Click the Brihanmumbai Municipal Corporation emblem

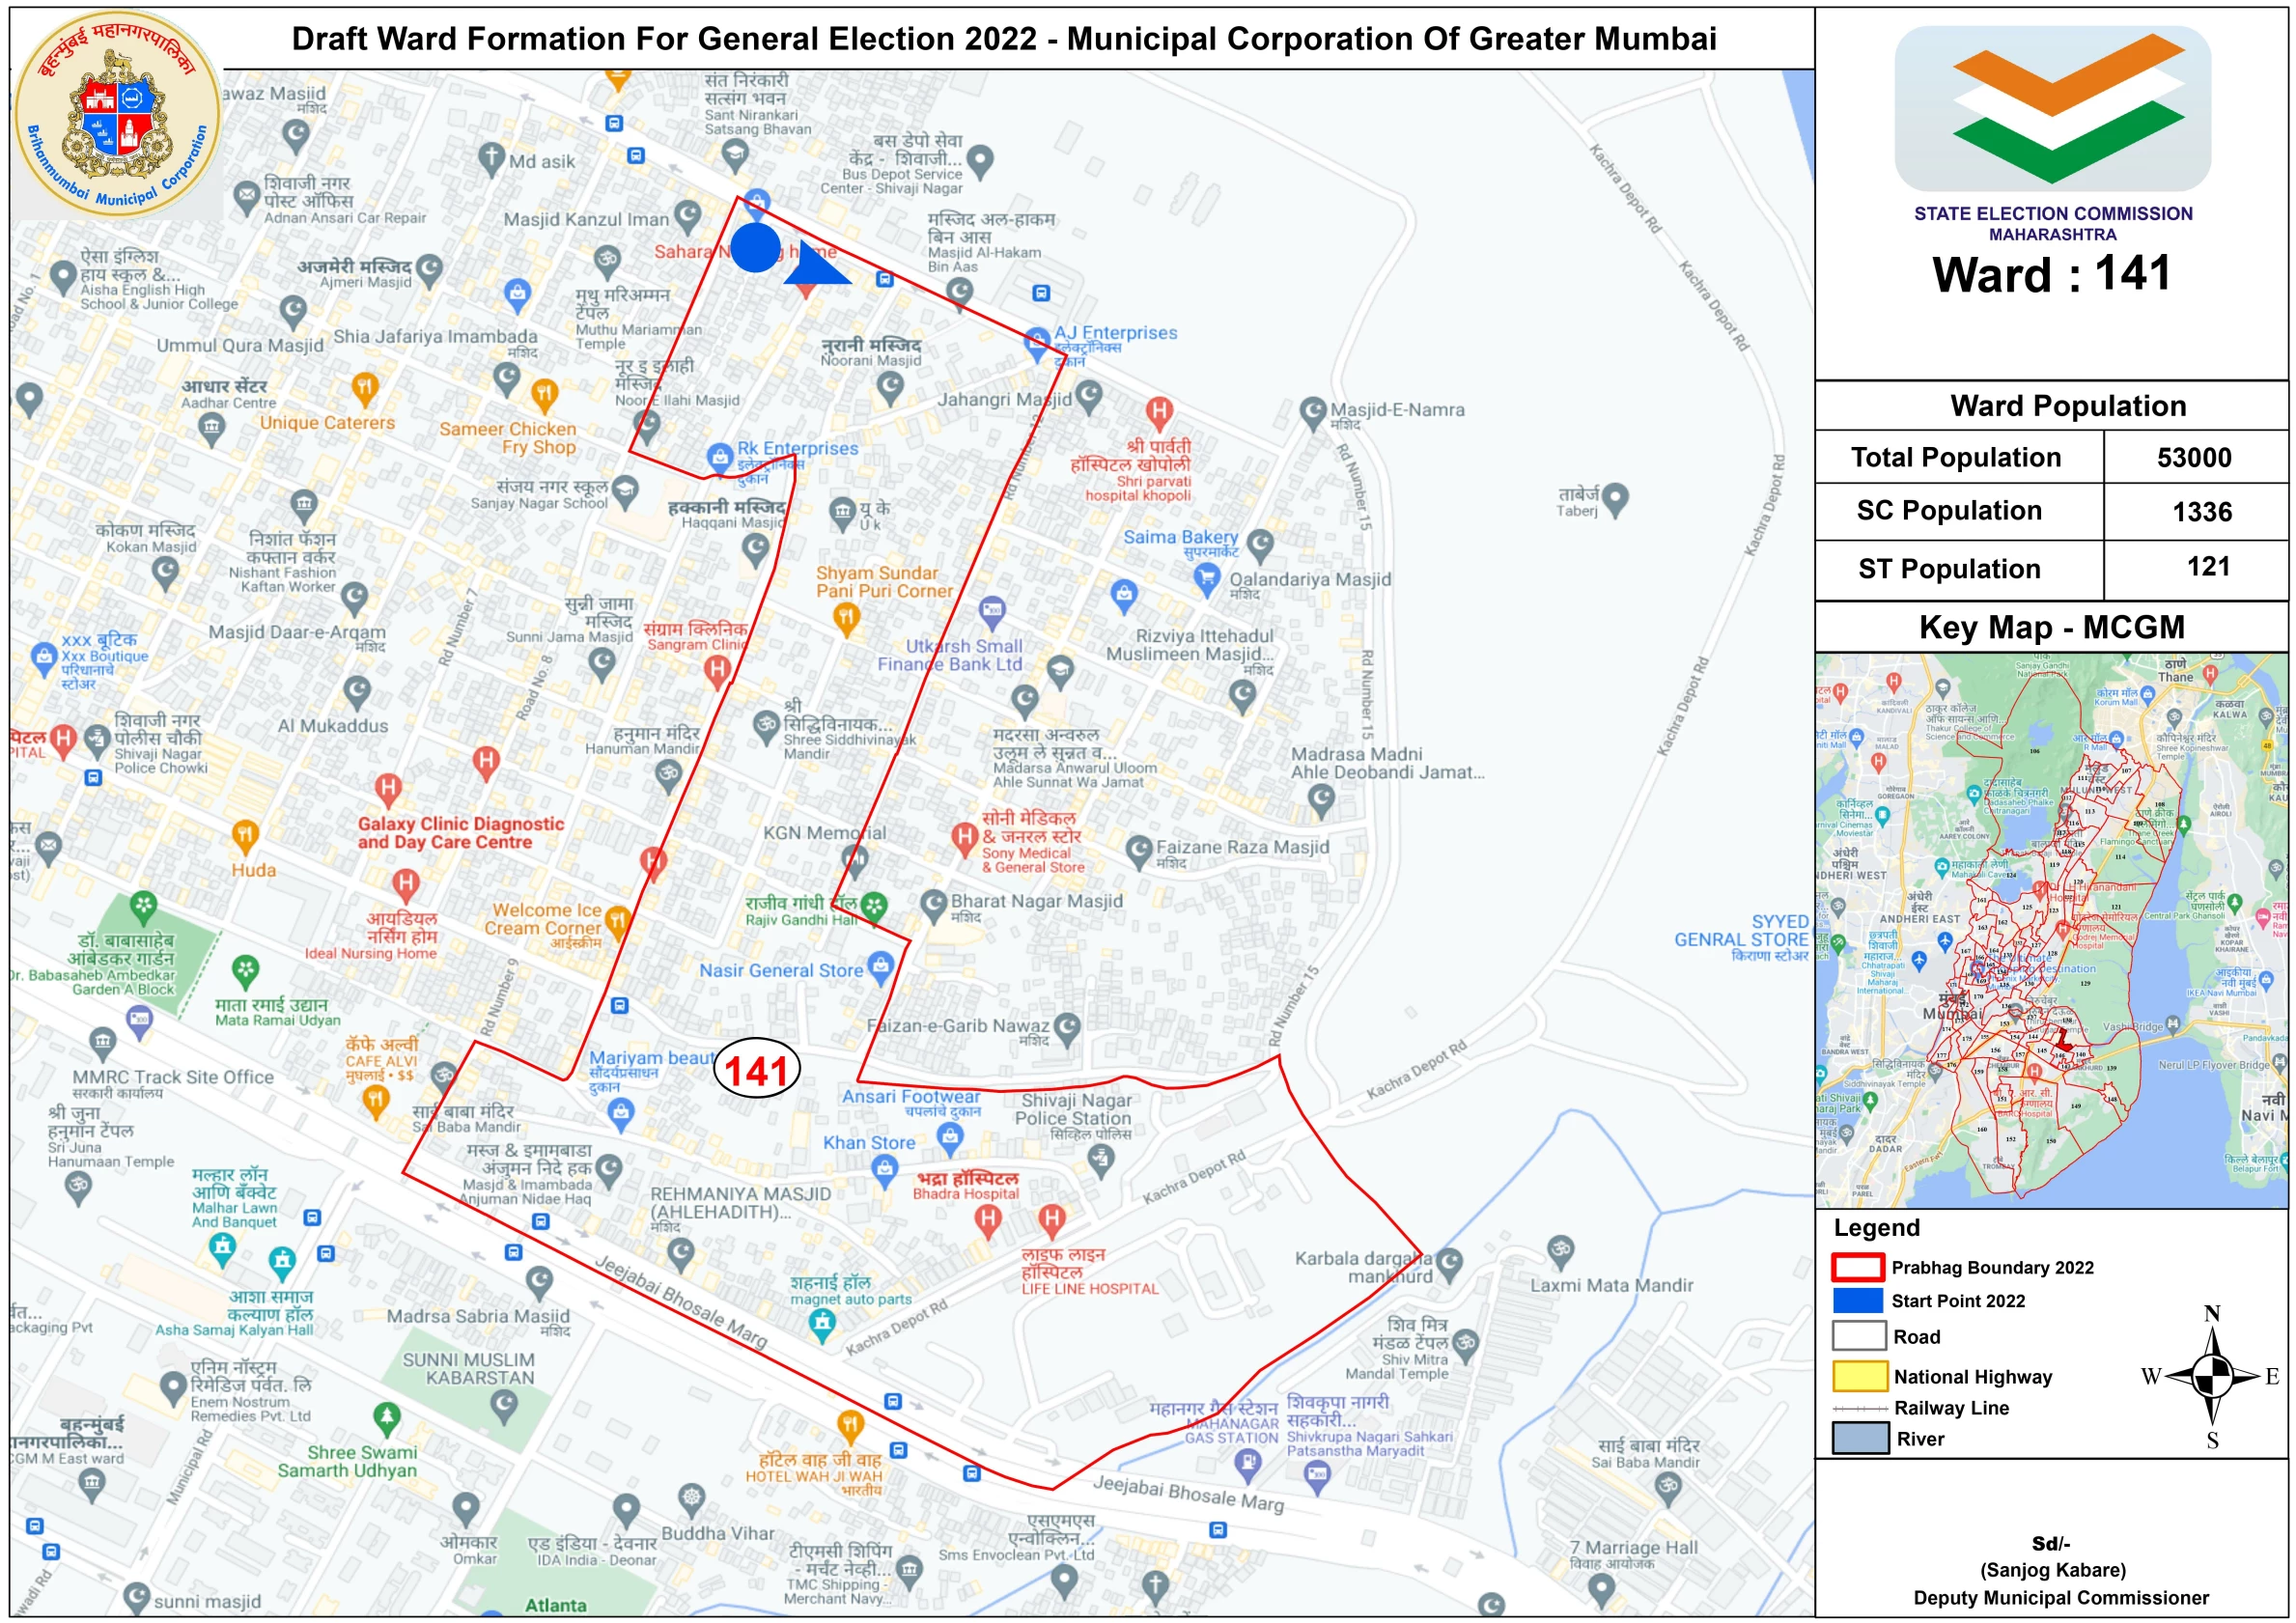click(x=117, y=114)
